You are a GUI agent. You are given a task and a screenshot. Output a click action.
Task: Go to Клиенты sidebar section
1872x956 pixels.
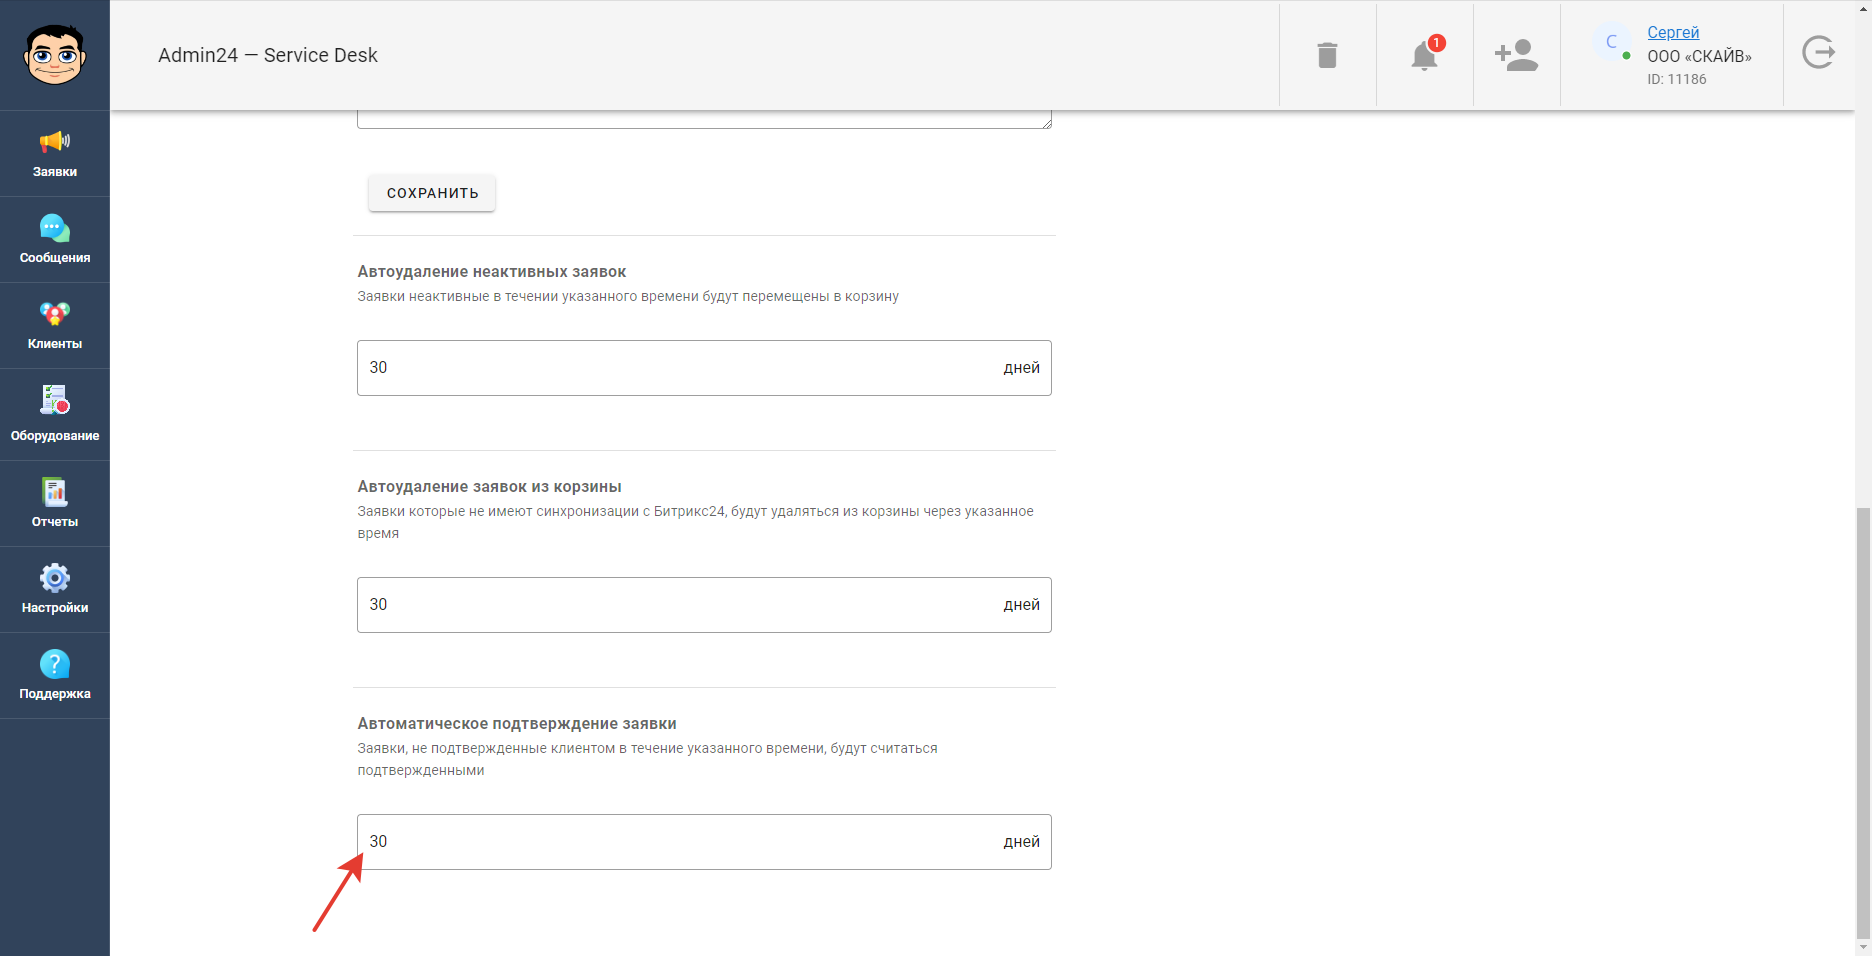click(55, 326)
